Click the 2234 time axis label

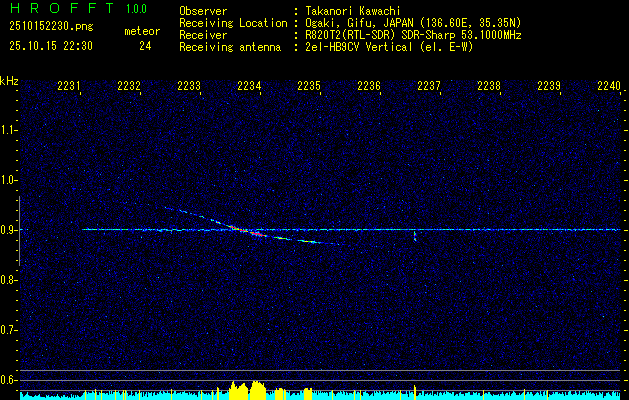click(x=249, y=85)
